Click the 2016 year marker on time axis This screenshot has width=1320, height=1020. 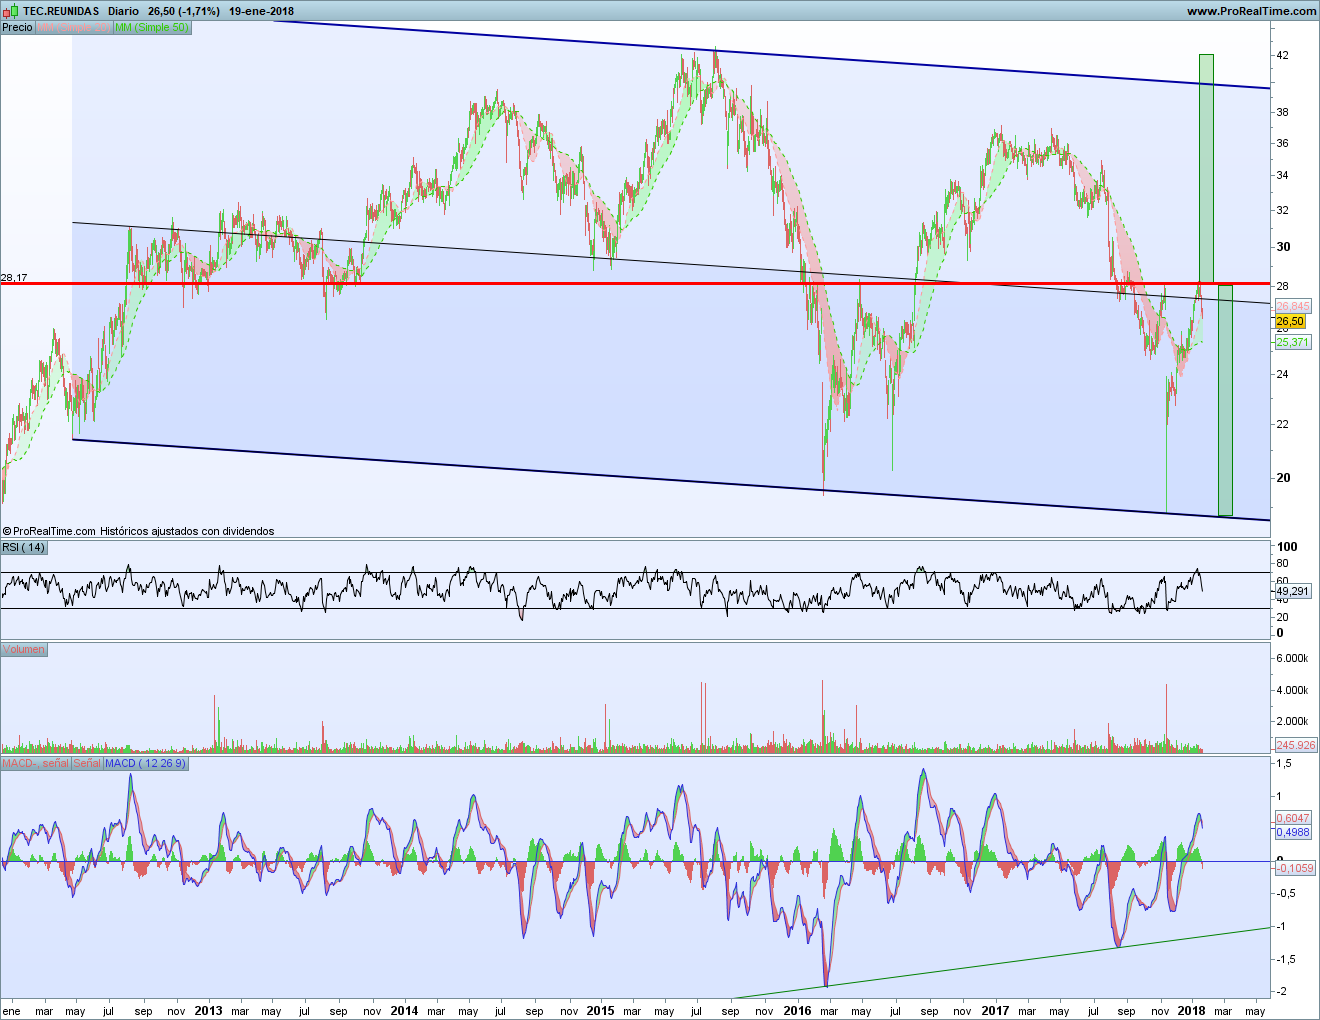797,1010
